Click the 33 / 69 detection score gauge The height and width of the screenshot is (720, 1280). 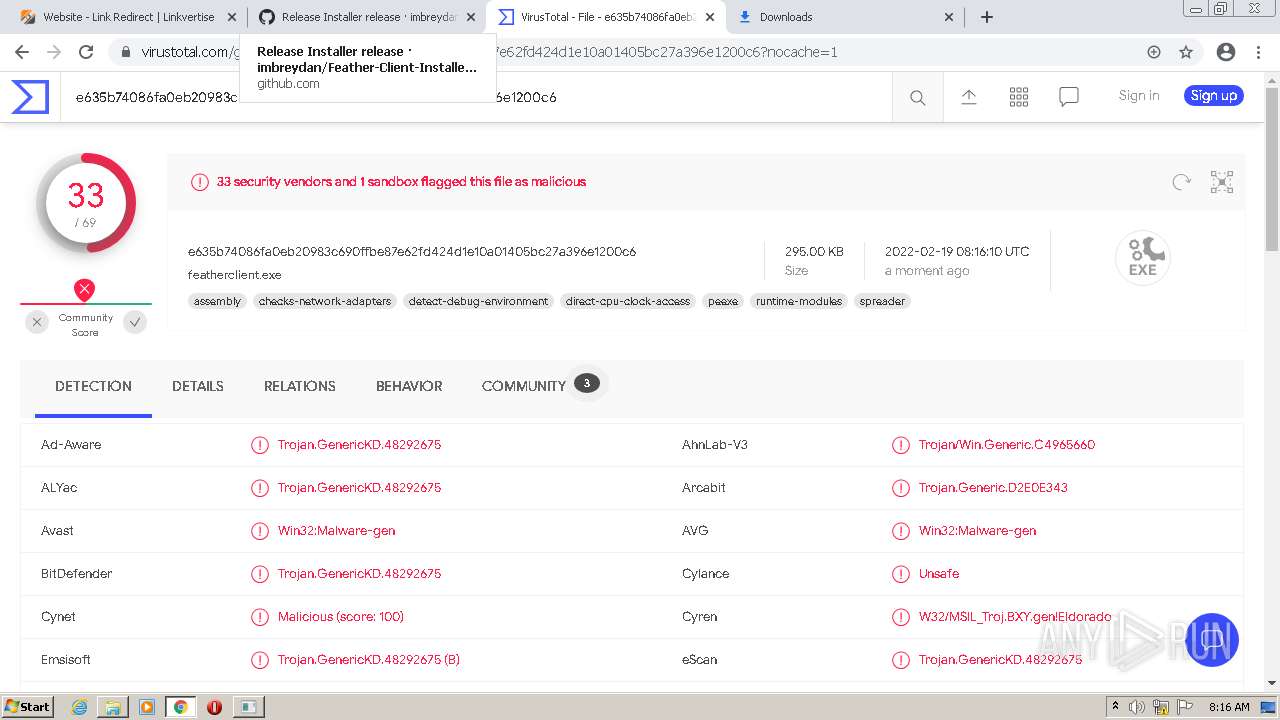click(x=86, y=203)
